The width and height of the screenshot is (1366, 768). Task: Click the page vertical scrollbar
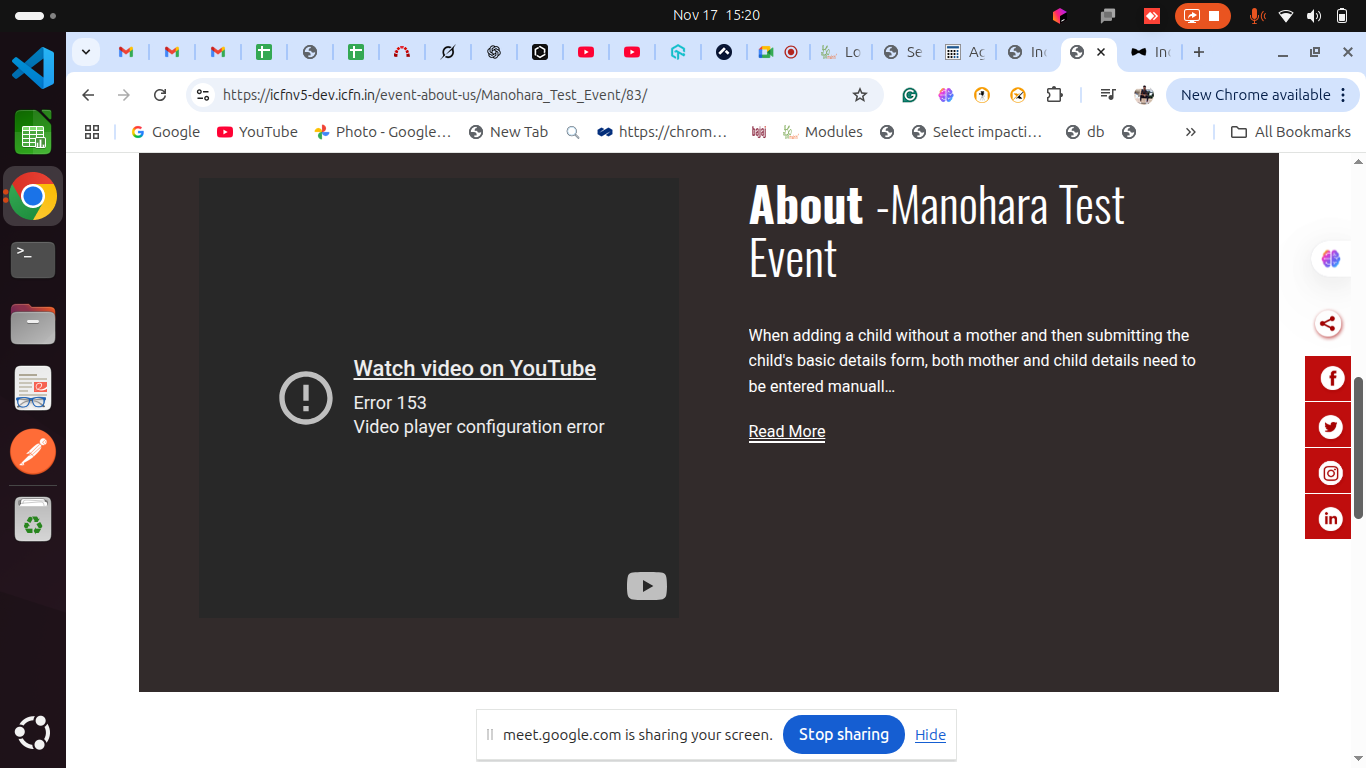(1358, 447)
